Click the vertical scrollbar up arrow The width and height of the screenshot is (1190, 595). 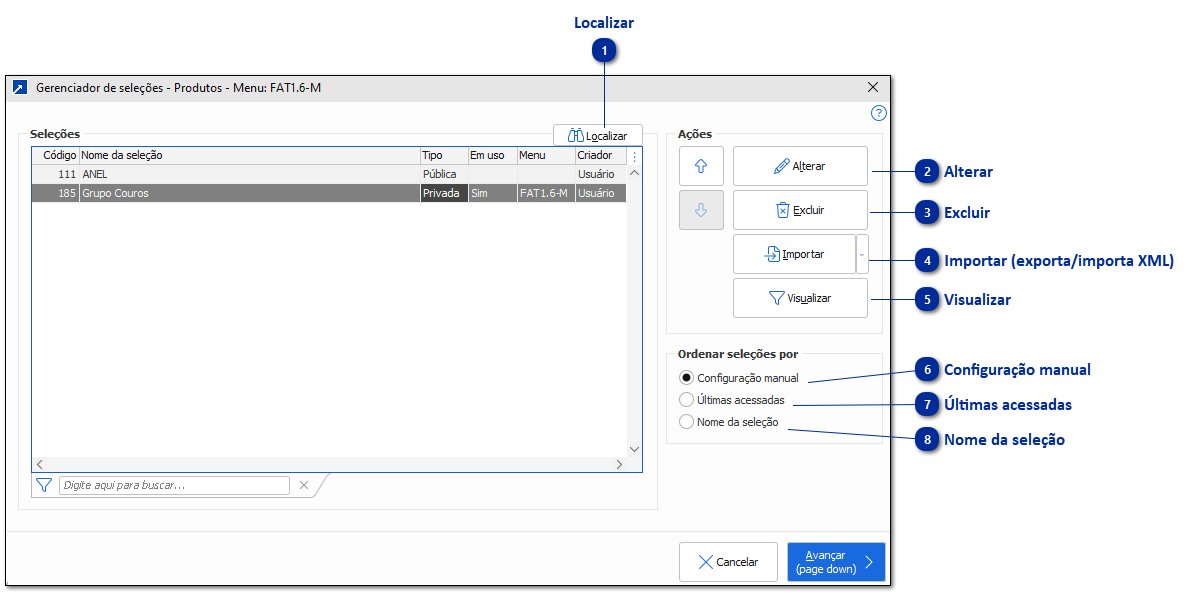634,173
